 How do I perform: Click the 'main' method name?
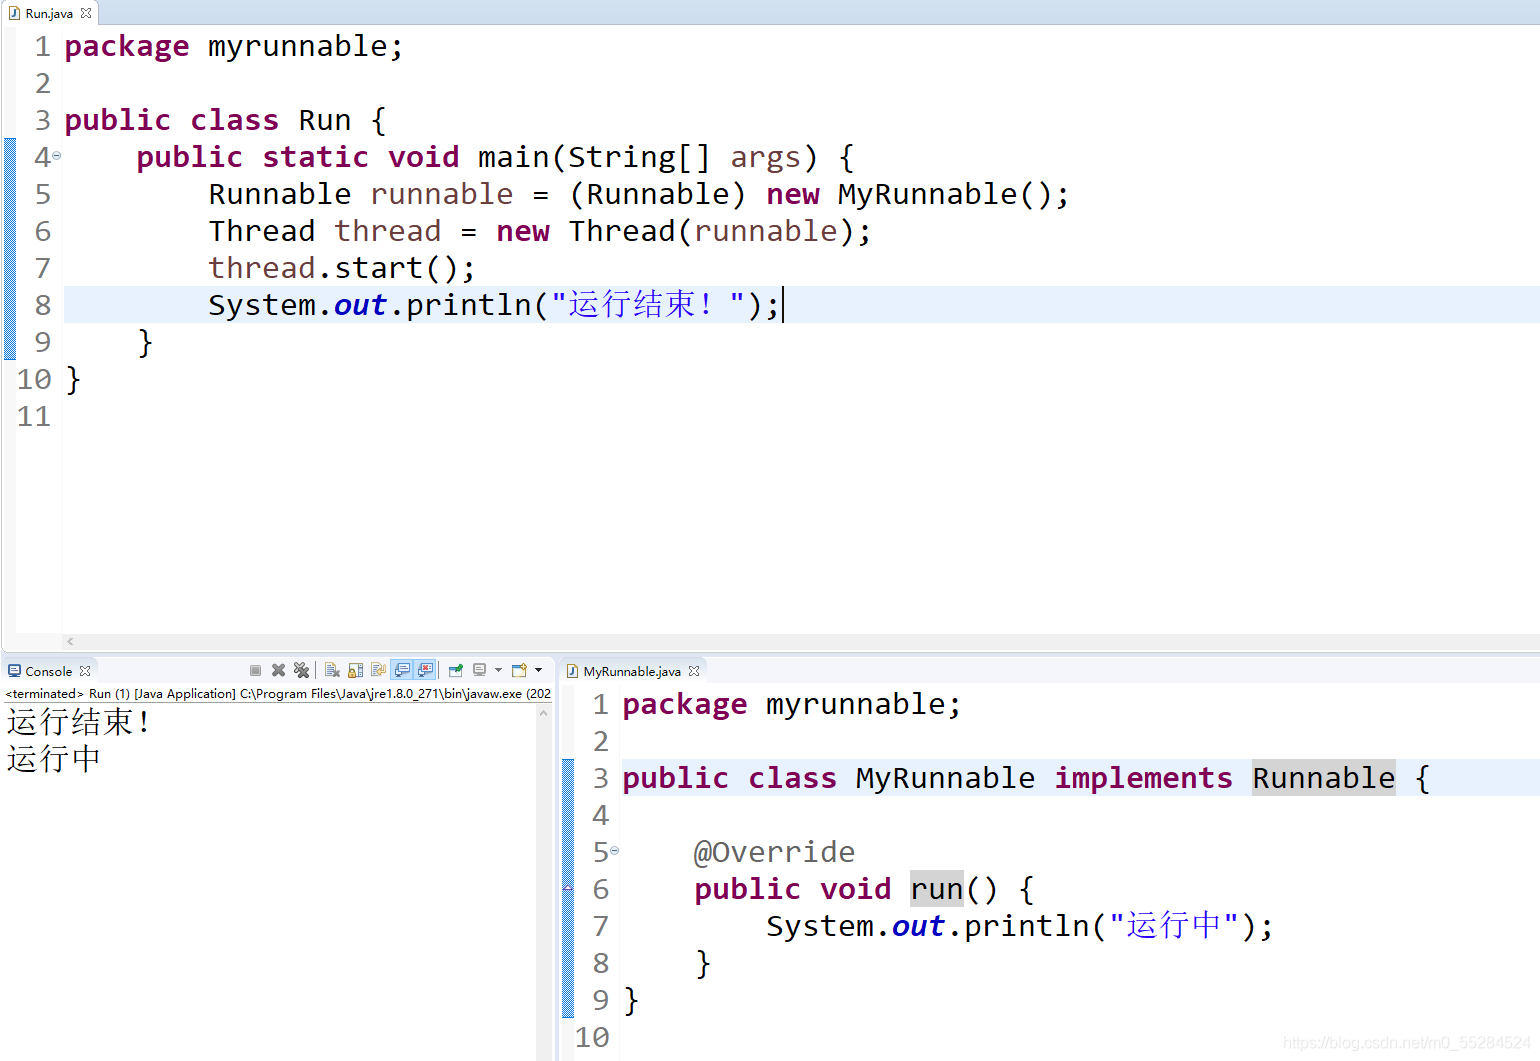coord(514,157)
